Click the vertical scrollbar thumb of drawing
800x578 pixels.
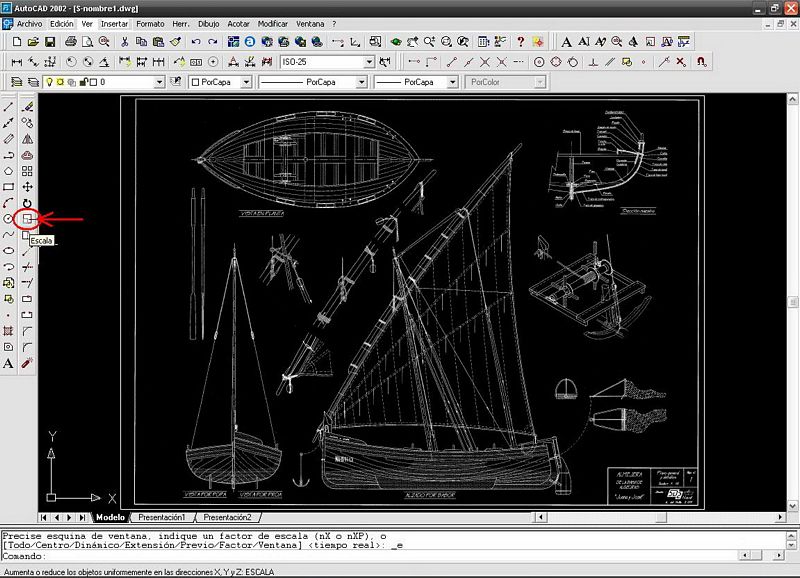tap(792, 302)
